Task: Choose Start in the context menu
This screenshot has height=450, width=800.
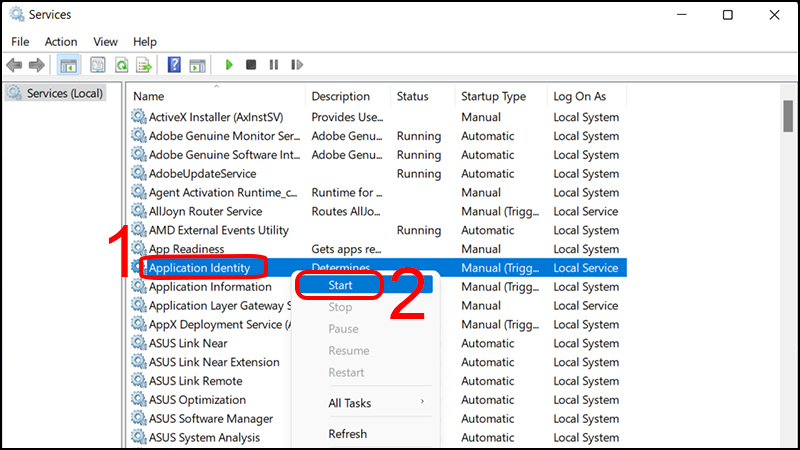Action: [x=340, y=285]
